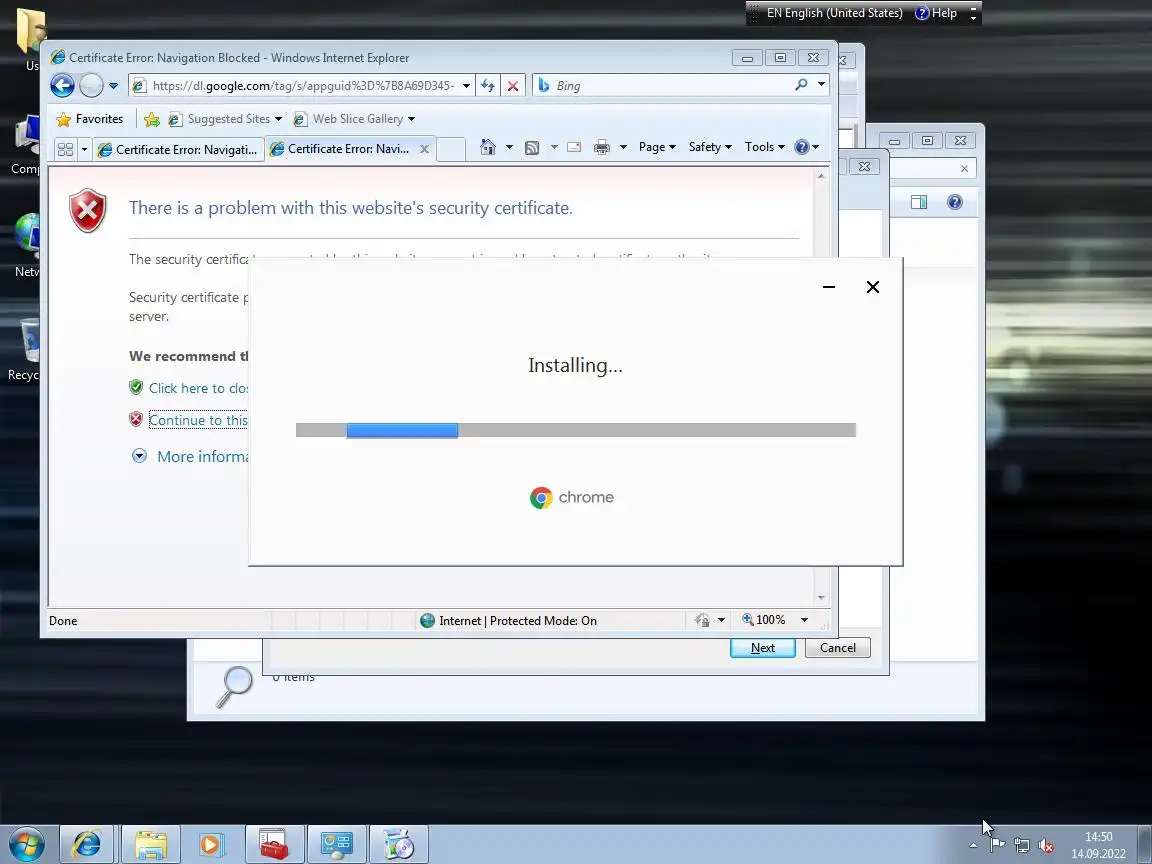Click the RSS feeds icon
Screen dimensions: 1152x864
532,148
